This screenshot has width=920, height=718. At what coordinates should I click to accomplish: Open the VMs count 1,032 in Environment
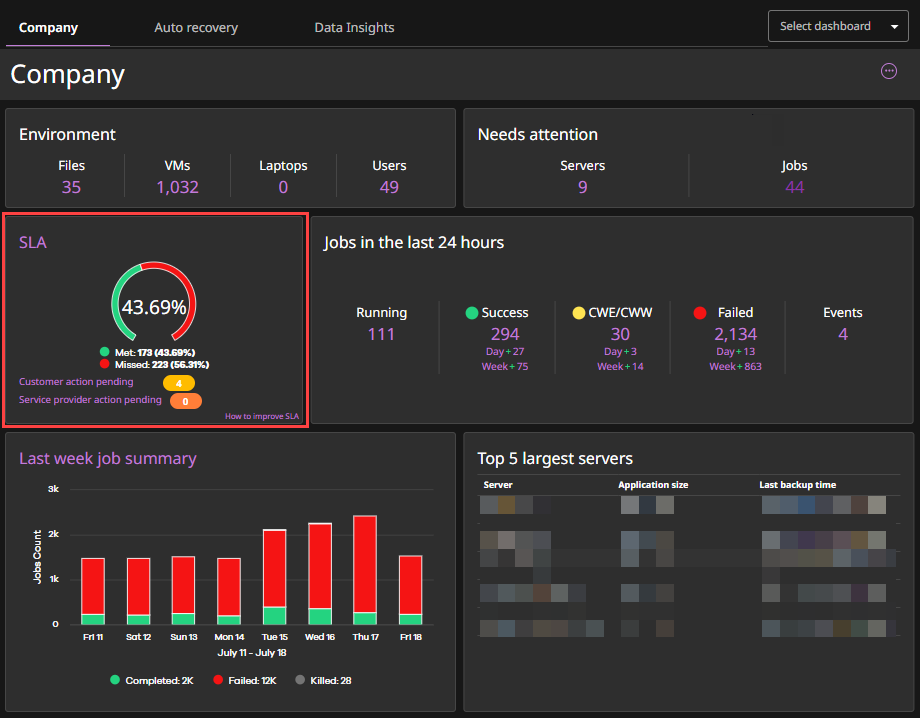[177, 187]
